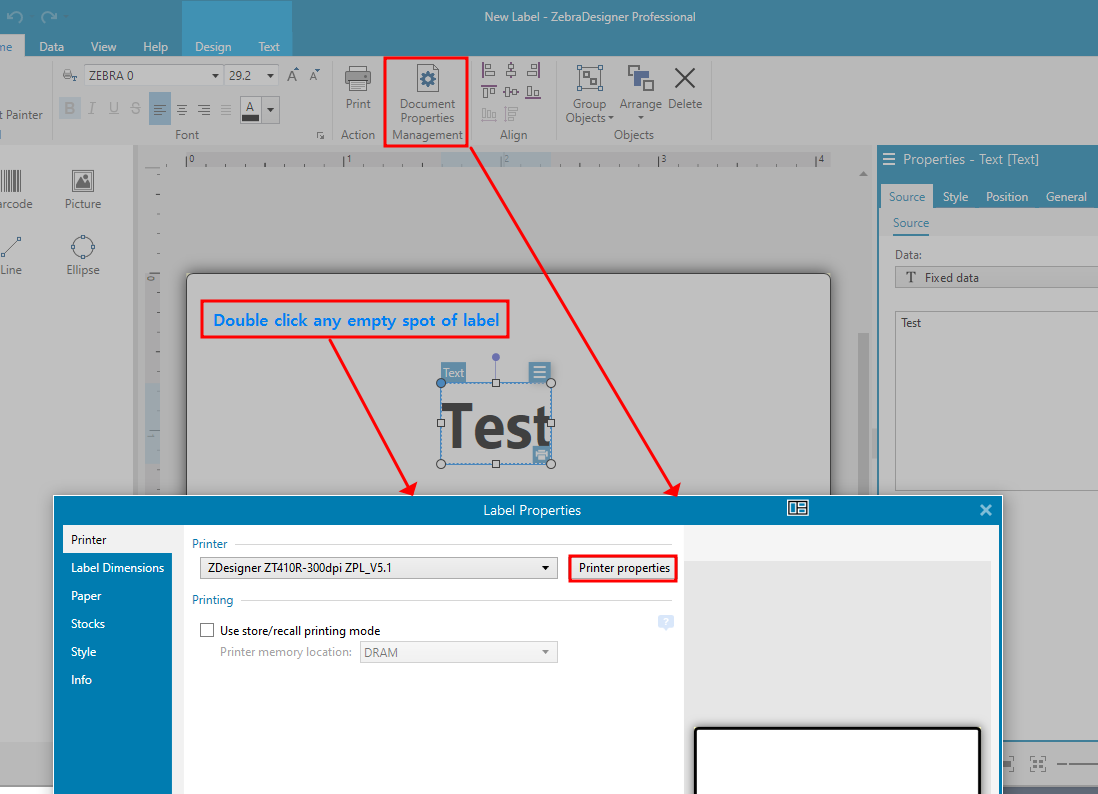The height and width of the screenshot is (794, 1098).
Task: Click the Printer properties button
Action: (x=622, y=568)
